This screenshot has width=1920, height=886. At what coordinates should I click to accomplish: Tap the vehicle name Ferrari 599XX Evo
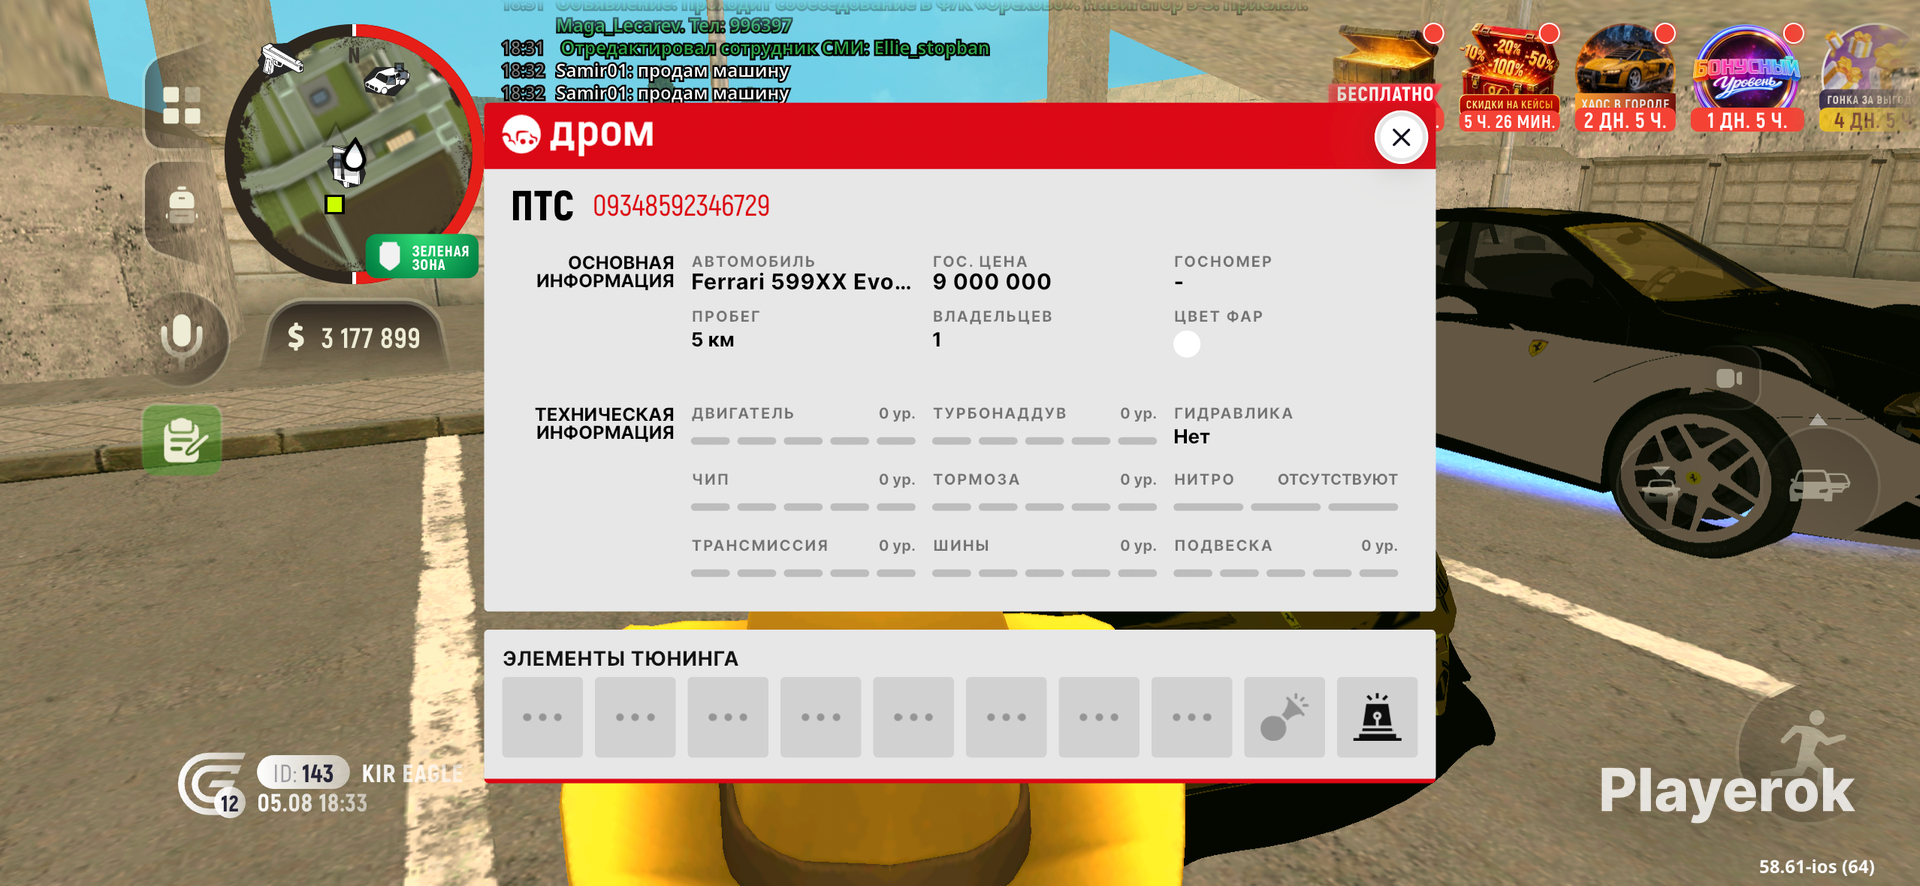tap(801, 282)
